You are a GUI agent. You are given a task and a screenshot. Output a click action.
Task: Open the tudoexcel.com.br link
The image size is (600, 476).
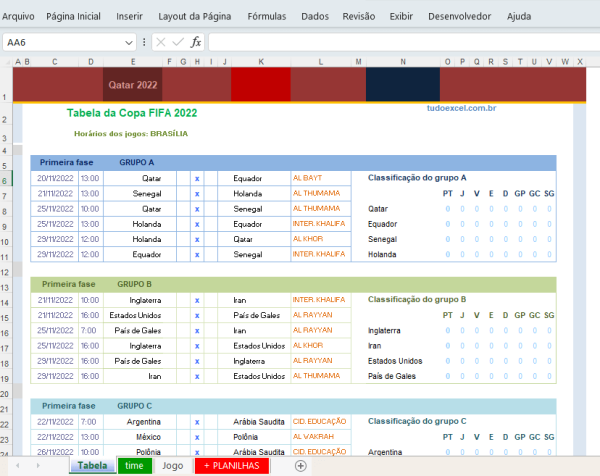pyautogui.click(x=461, y=108)
